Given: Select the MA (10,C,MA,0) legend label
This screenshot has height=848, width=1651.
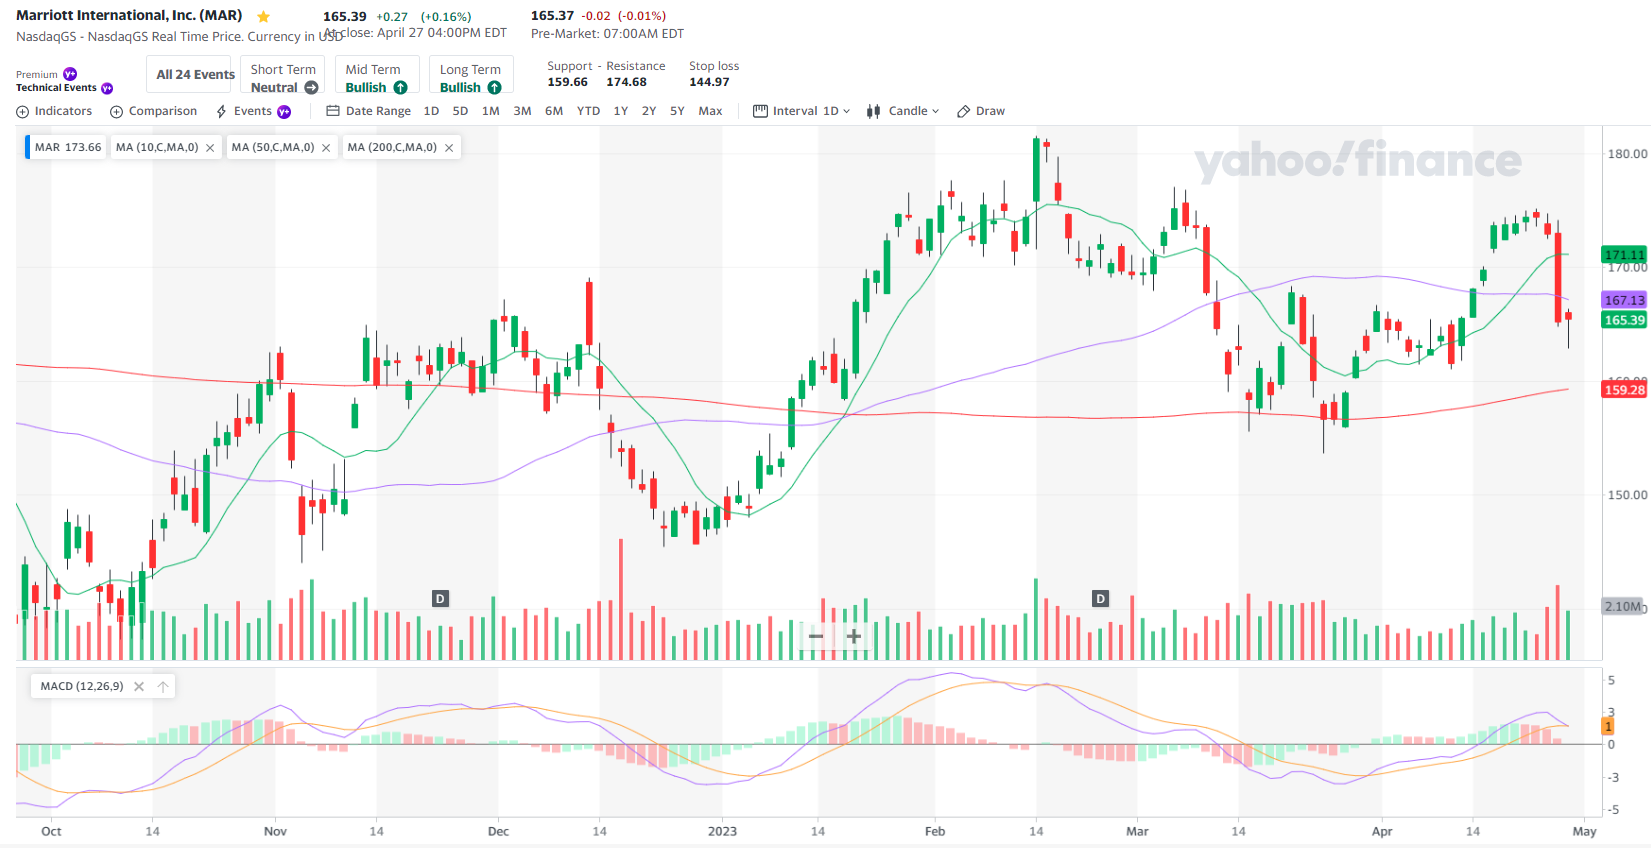Looking at the screenshot, I should click(x=157, y=148).
